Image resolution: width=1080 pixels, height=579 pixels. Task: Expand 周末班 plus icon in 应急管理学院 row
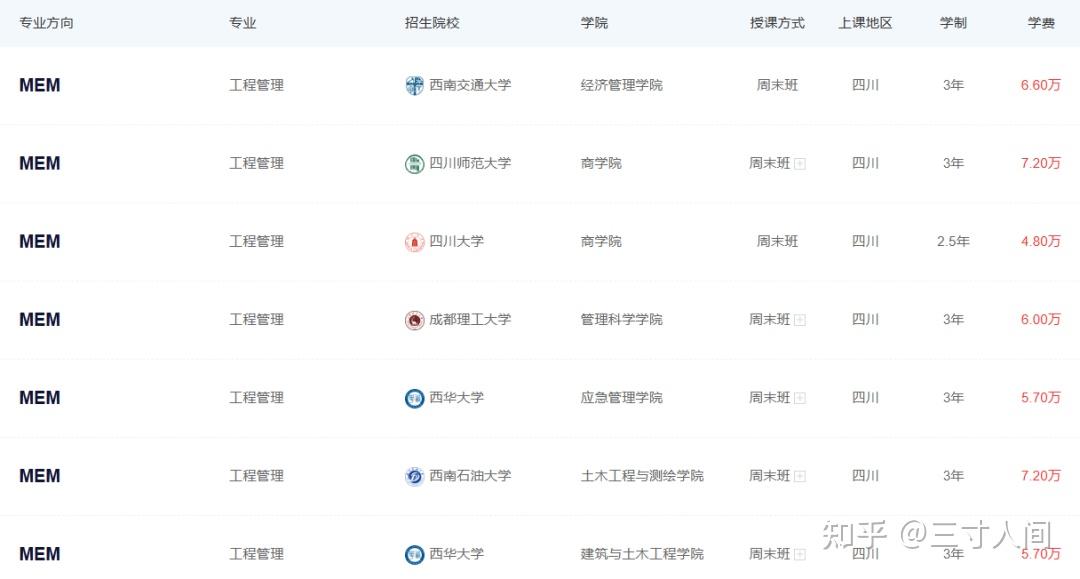pos(800,398)
